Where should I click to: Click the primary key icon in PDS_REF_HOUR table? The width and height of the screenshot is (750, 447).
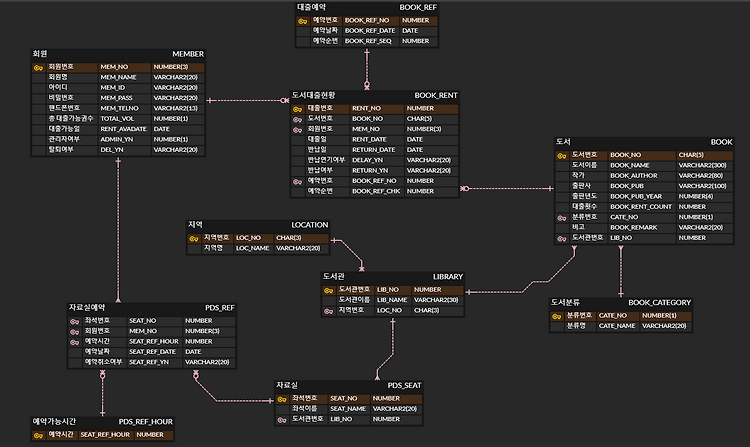(38, 436)
